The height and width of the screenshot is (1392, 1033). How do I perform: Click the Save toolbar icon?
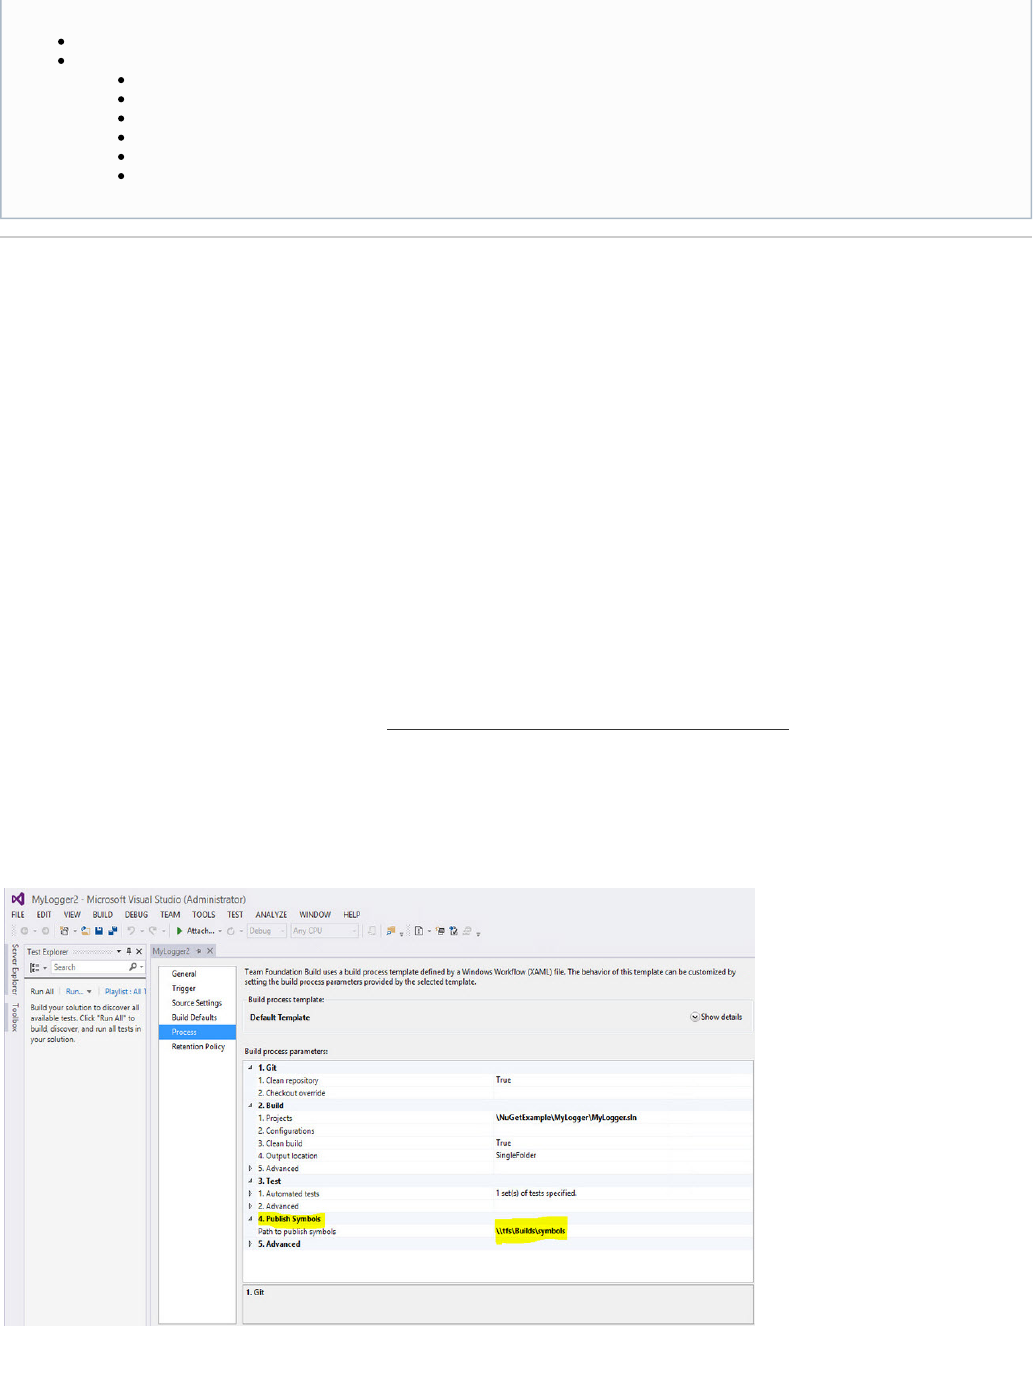point(99,931)
